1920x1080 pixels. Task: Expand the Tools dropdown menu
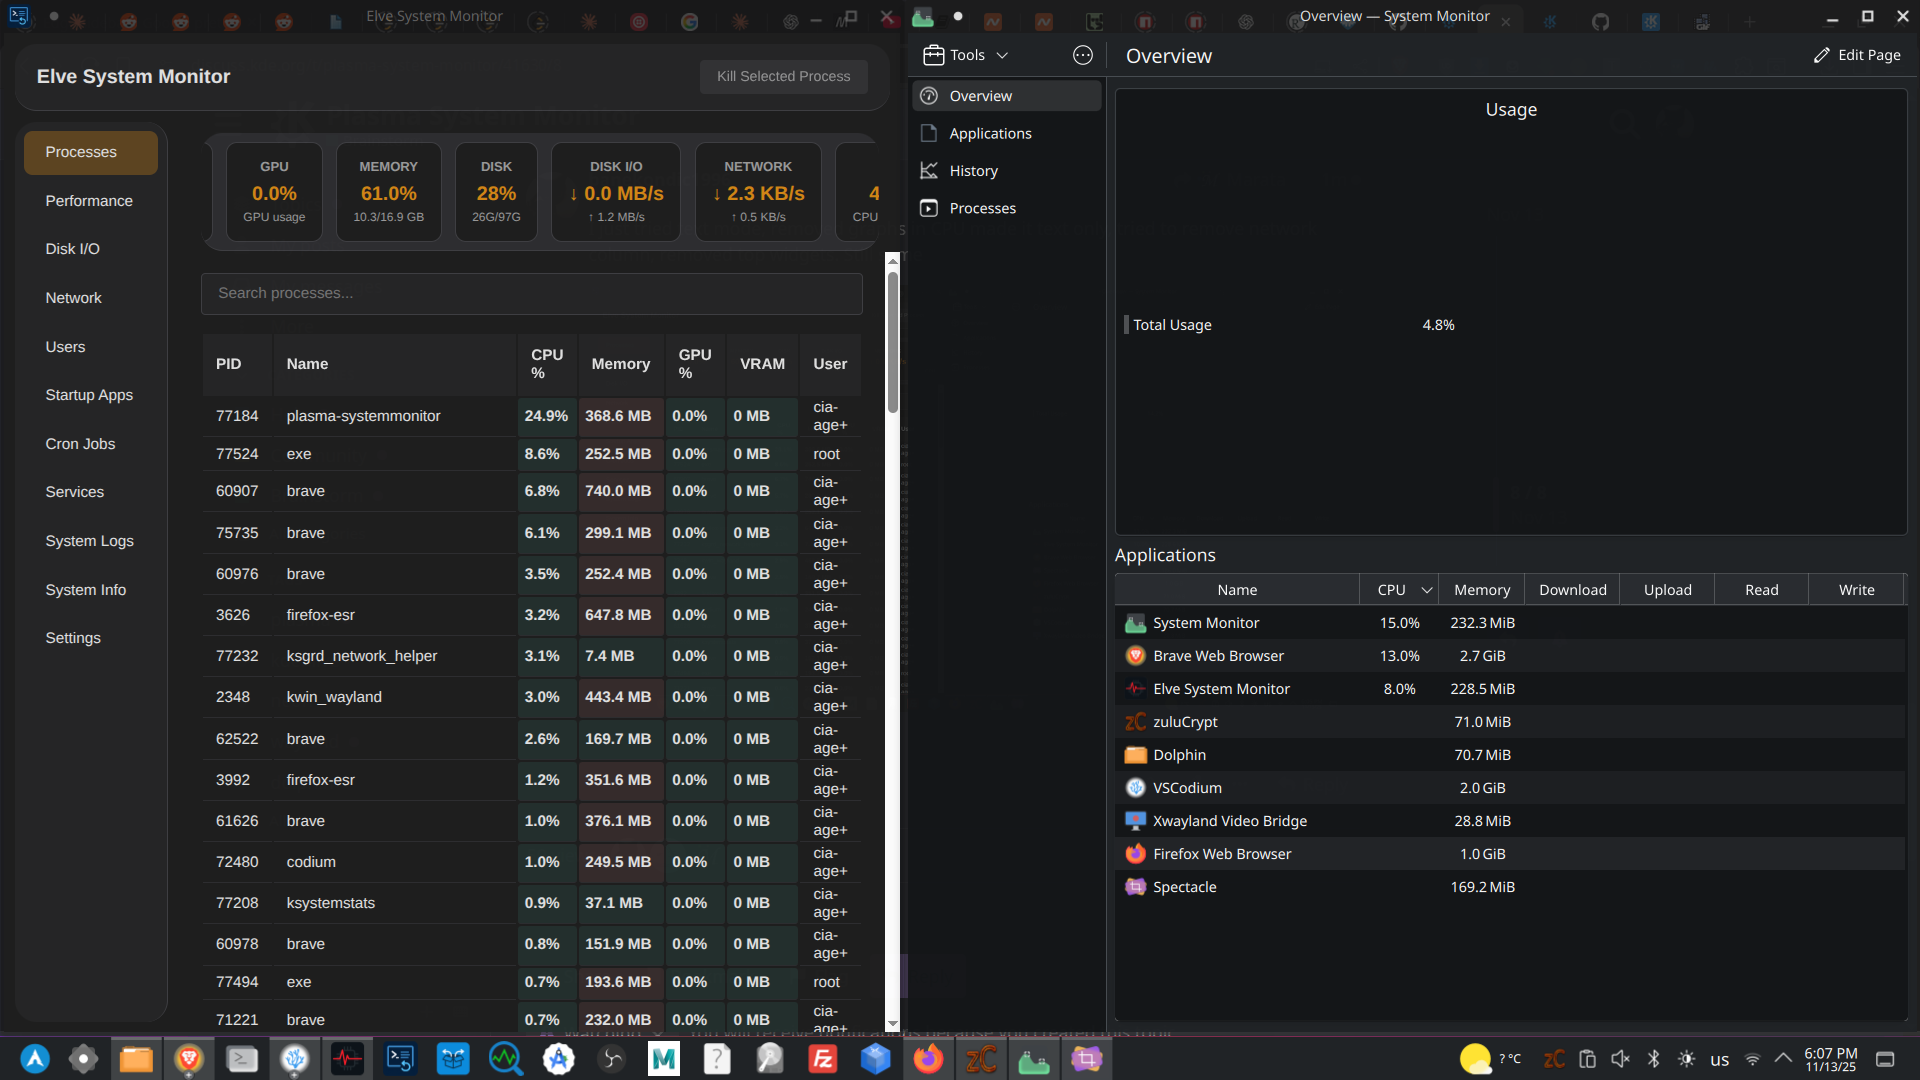click(x=966, y=55)
